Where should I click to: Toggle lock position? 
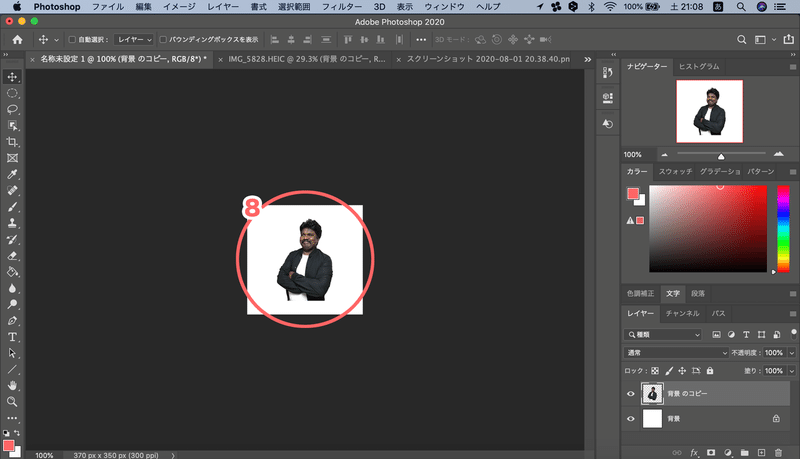click(682, 371)
